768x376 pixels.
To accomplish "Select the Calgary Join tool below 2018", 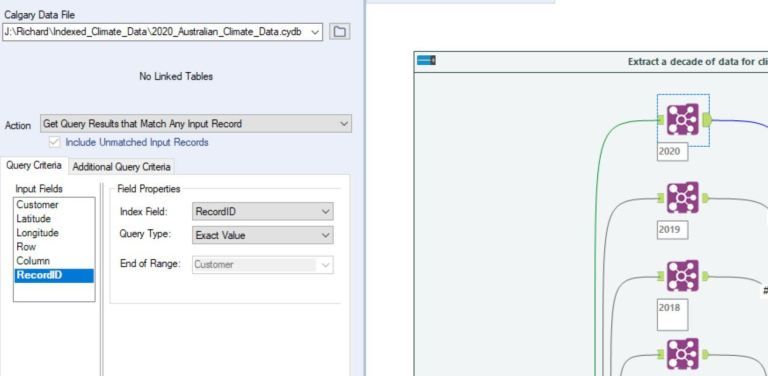I will coord(683,354).
